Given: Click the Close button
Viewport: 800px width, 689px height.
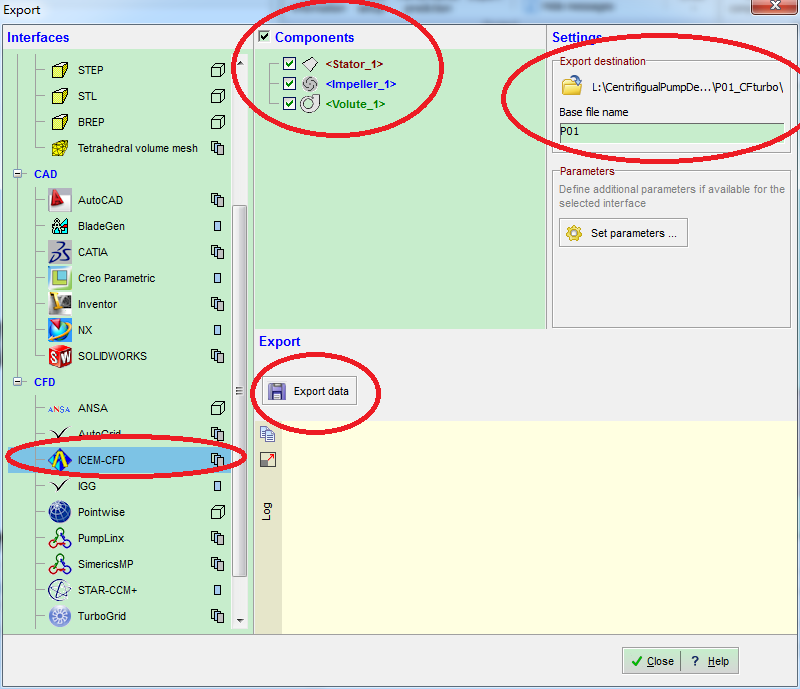Looking at the screenshot, I should (652, 661).
